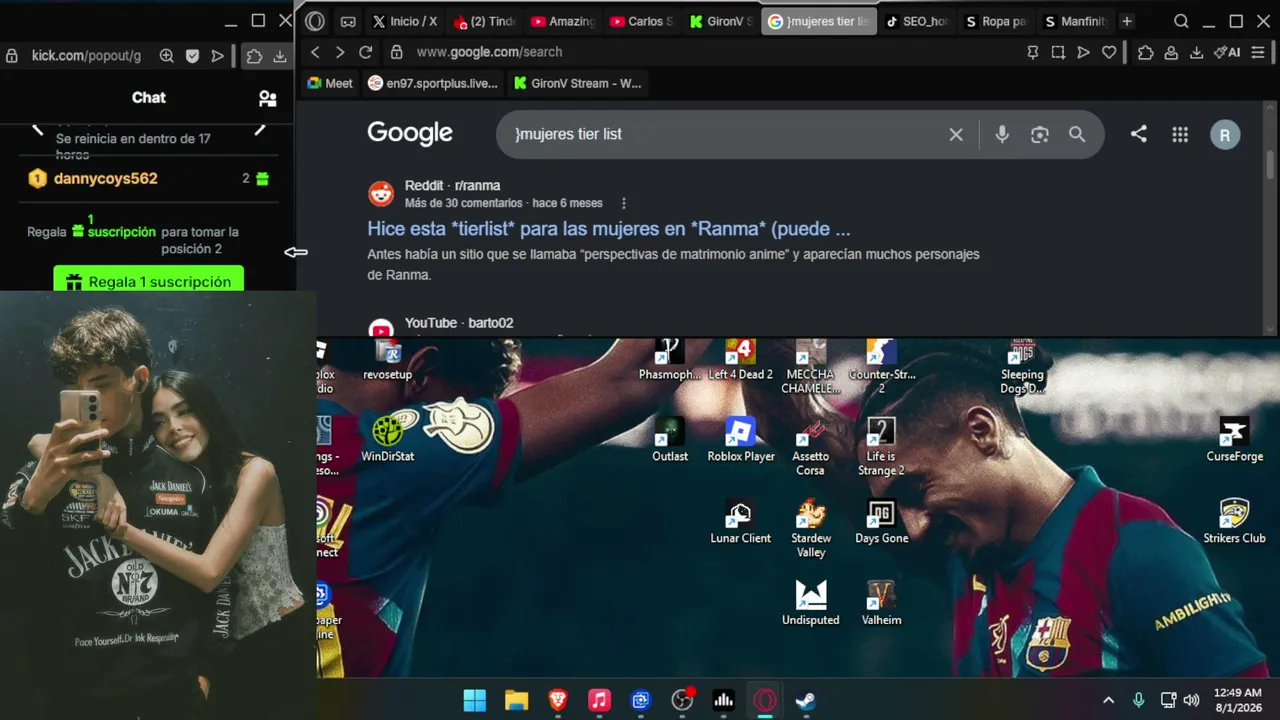
Task: Open Google account avatar R
Action: point(1225,134)
